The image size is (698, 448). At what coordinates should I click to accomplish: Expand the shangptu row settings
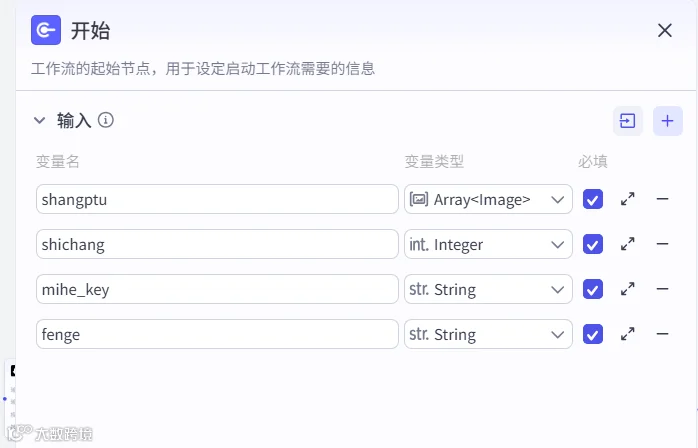point(628,199)
